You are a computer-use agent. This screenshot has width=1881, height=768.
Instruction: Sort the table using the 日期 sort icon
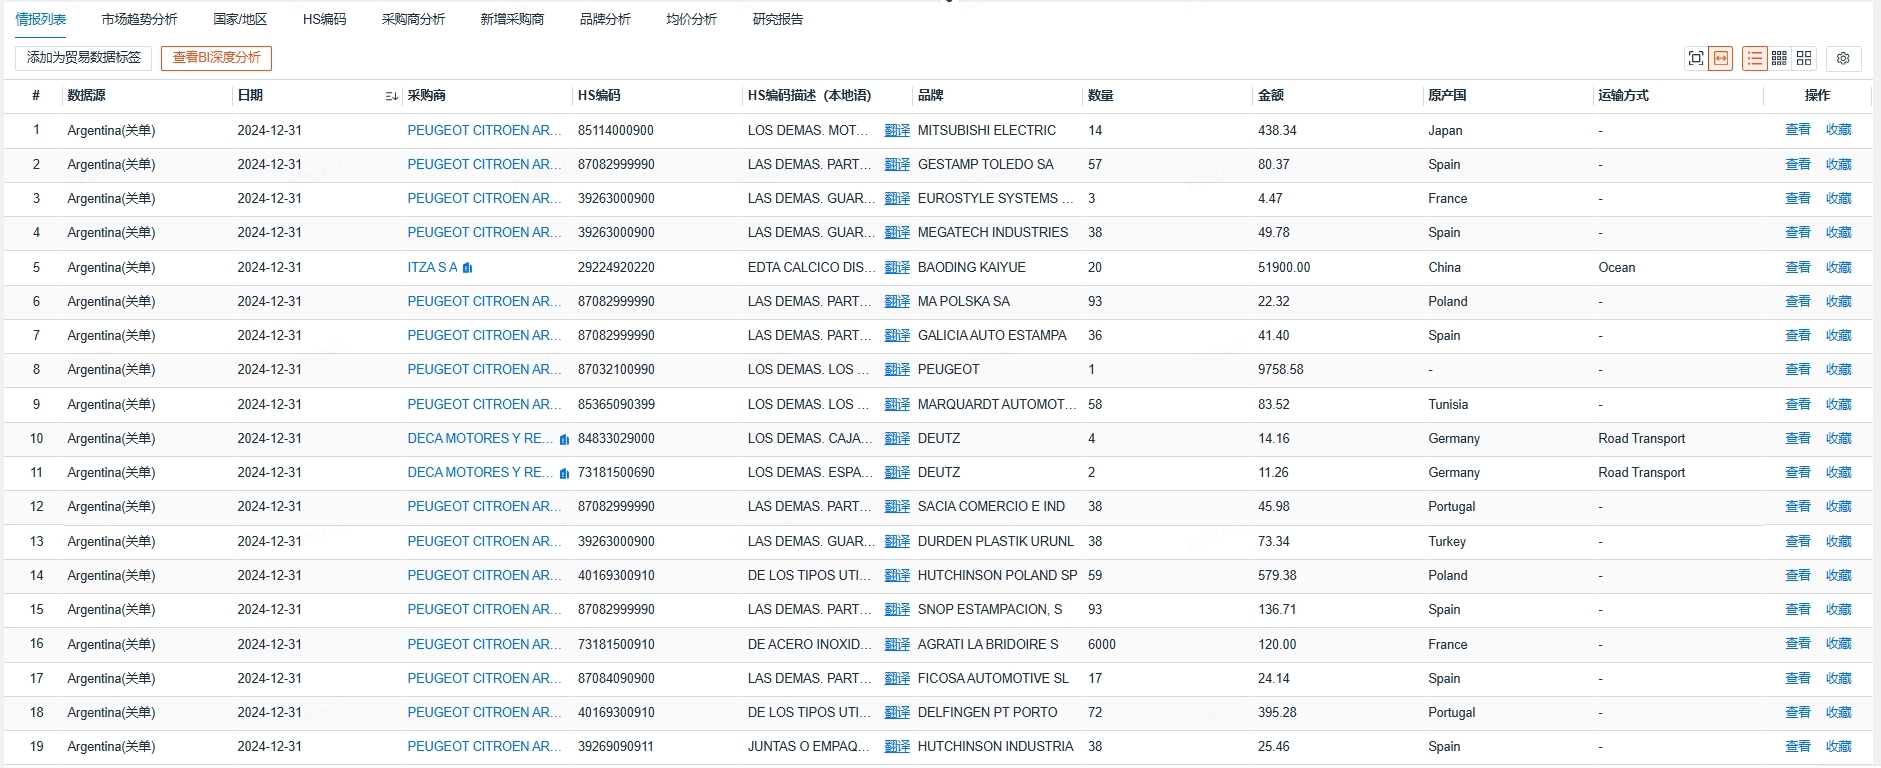point(391,96)
